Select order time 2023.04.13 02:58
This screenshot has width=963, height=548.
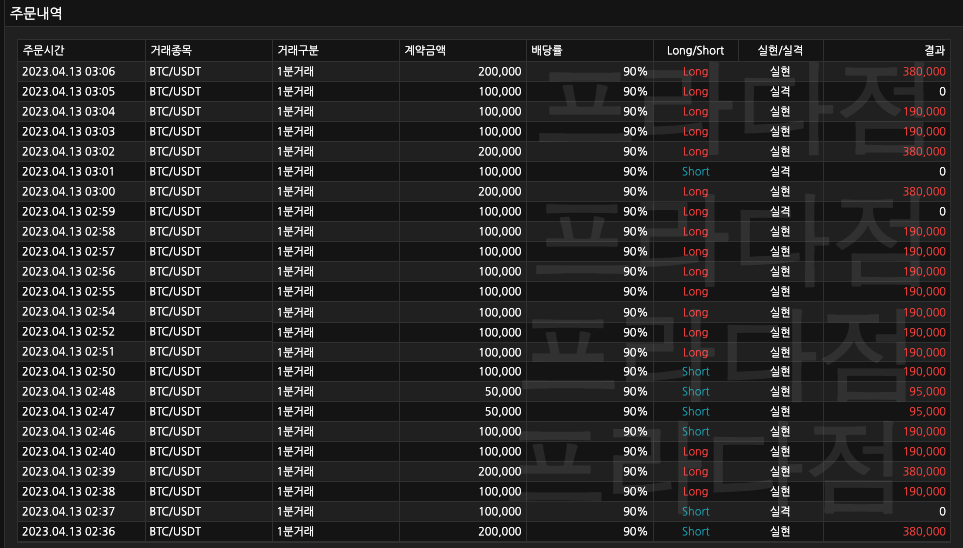coord(69,232)
